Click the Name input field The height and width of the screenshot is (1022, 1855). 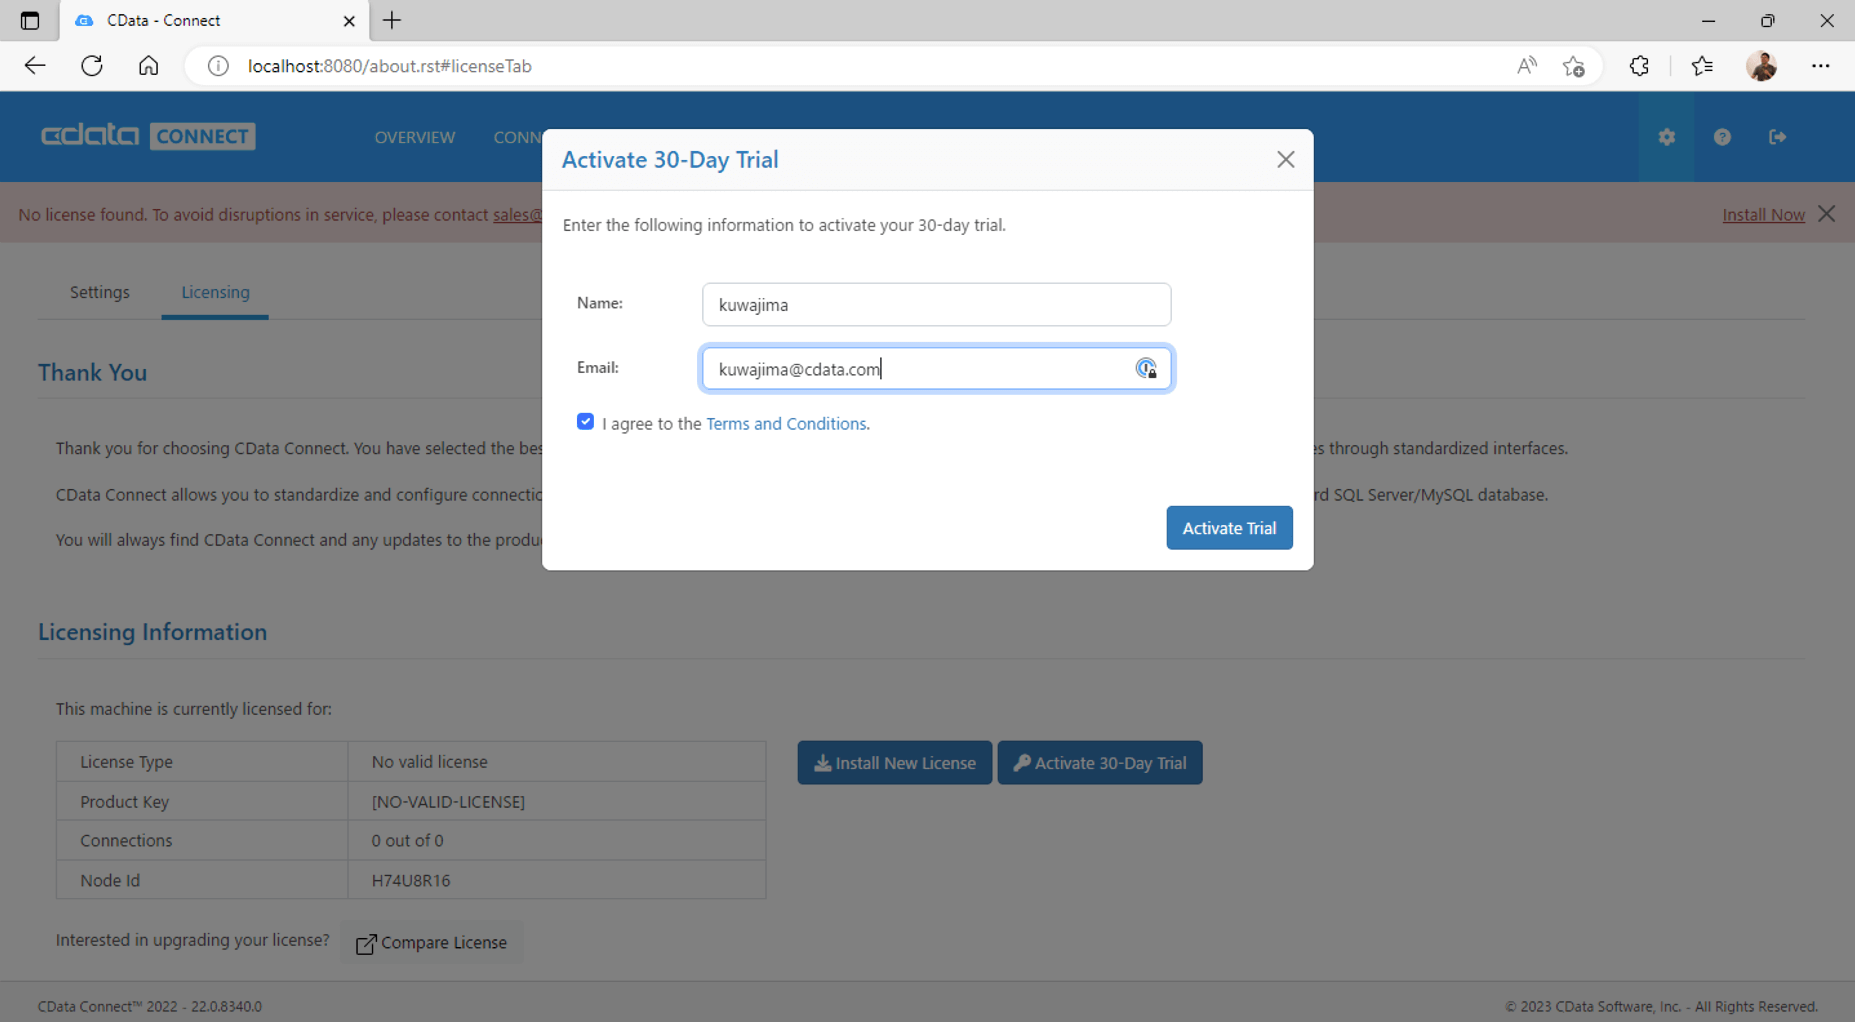(x=936, y=304)
